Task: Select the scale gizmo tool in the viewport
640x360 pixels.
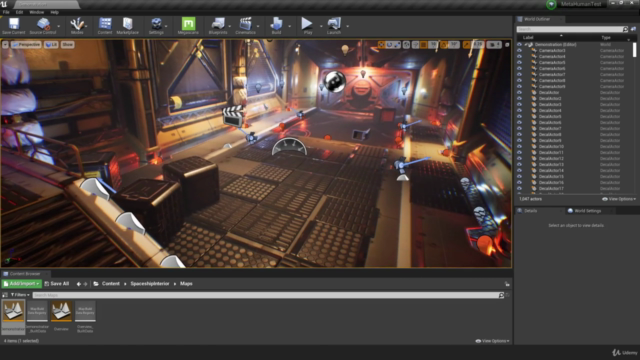Action: tap(397, 44)
